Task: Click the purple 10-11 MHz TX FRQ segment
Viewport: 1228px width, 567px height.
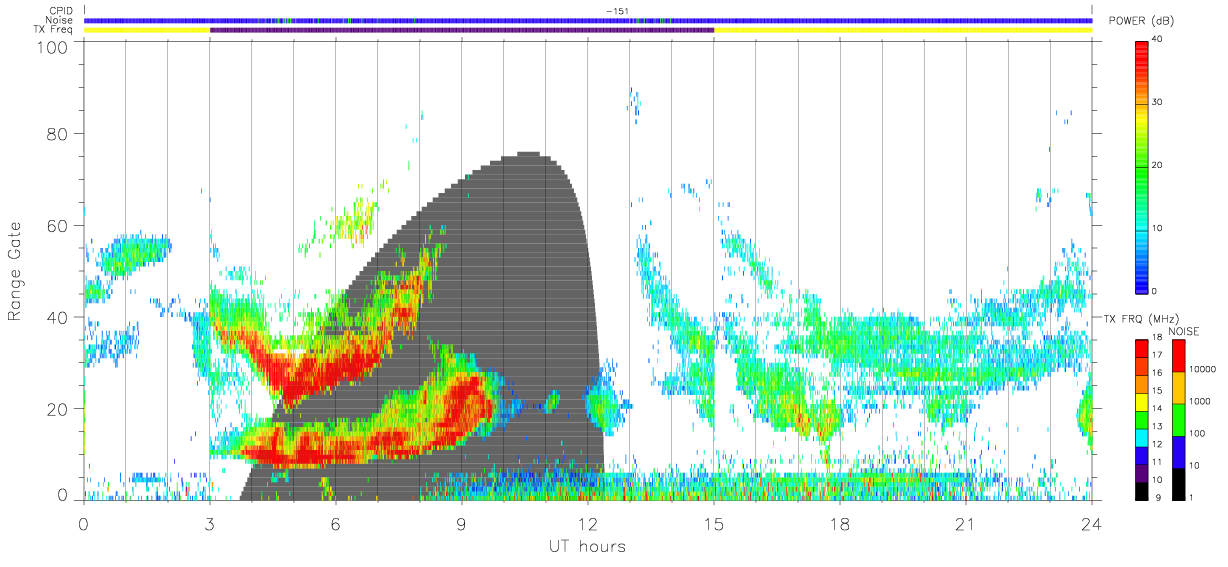Action: [x=1141, y=472]
